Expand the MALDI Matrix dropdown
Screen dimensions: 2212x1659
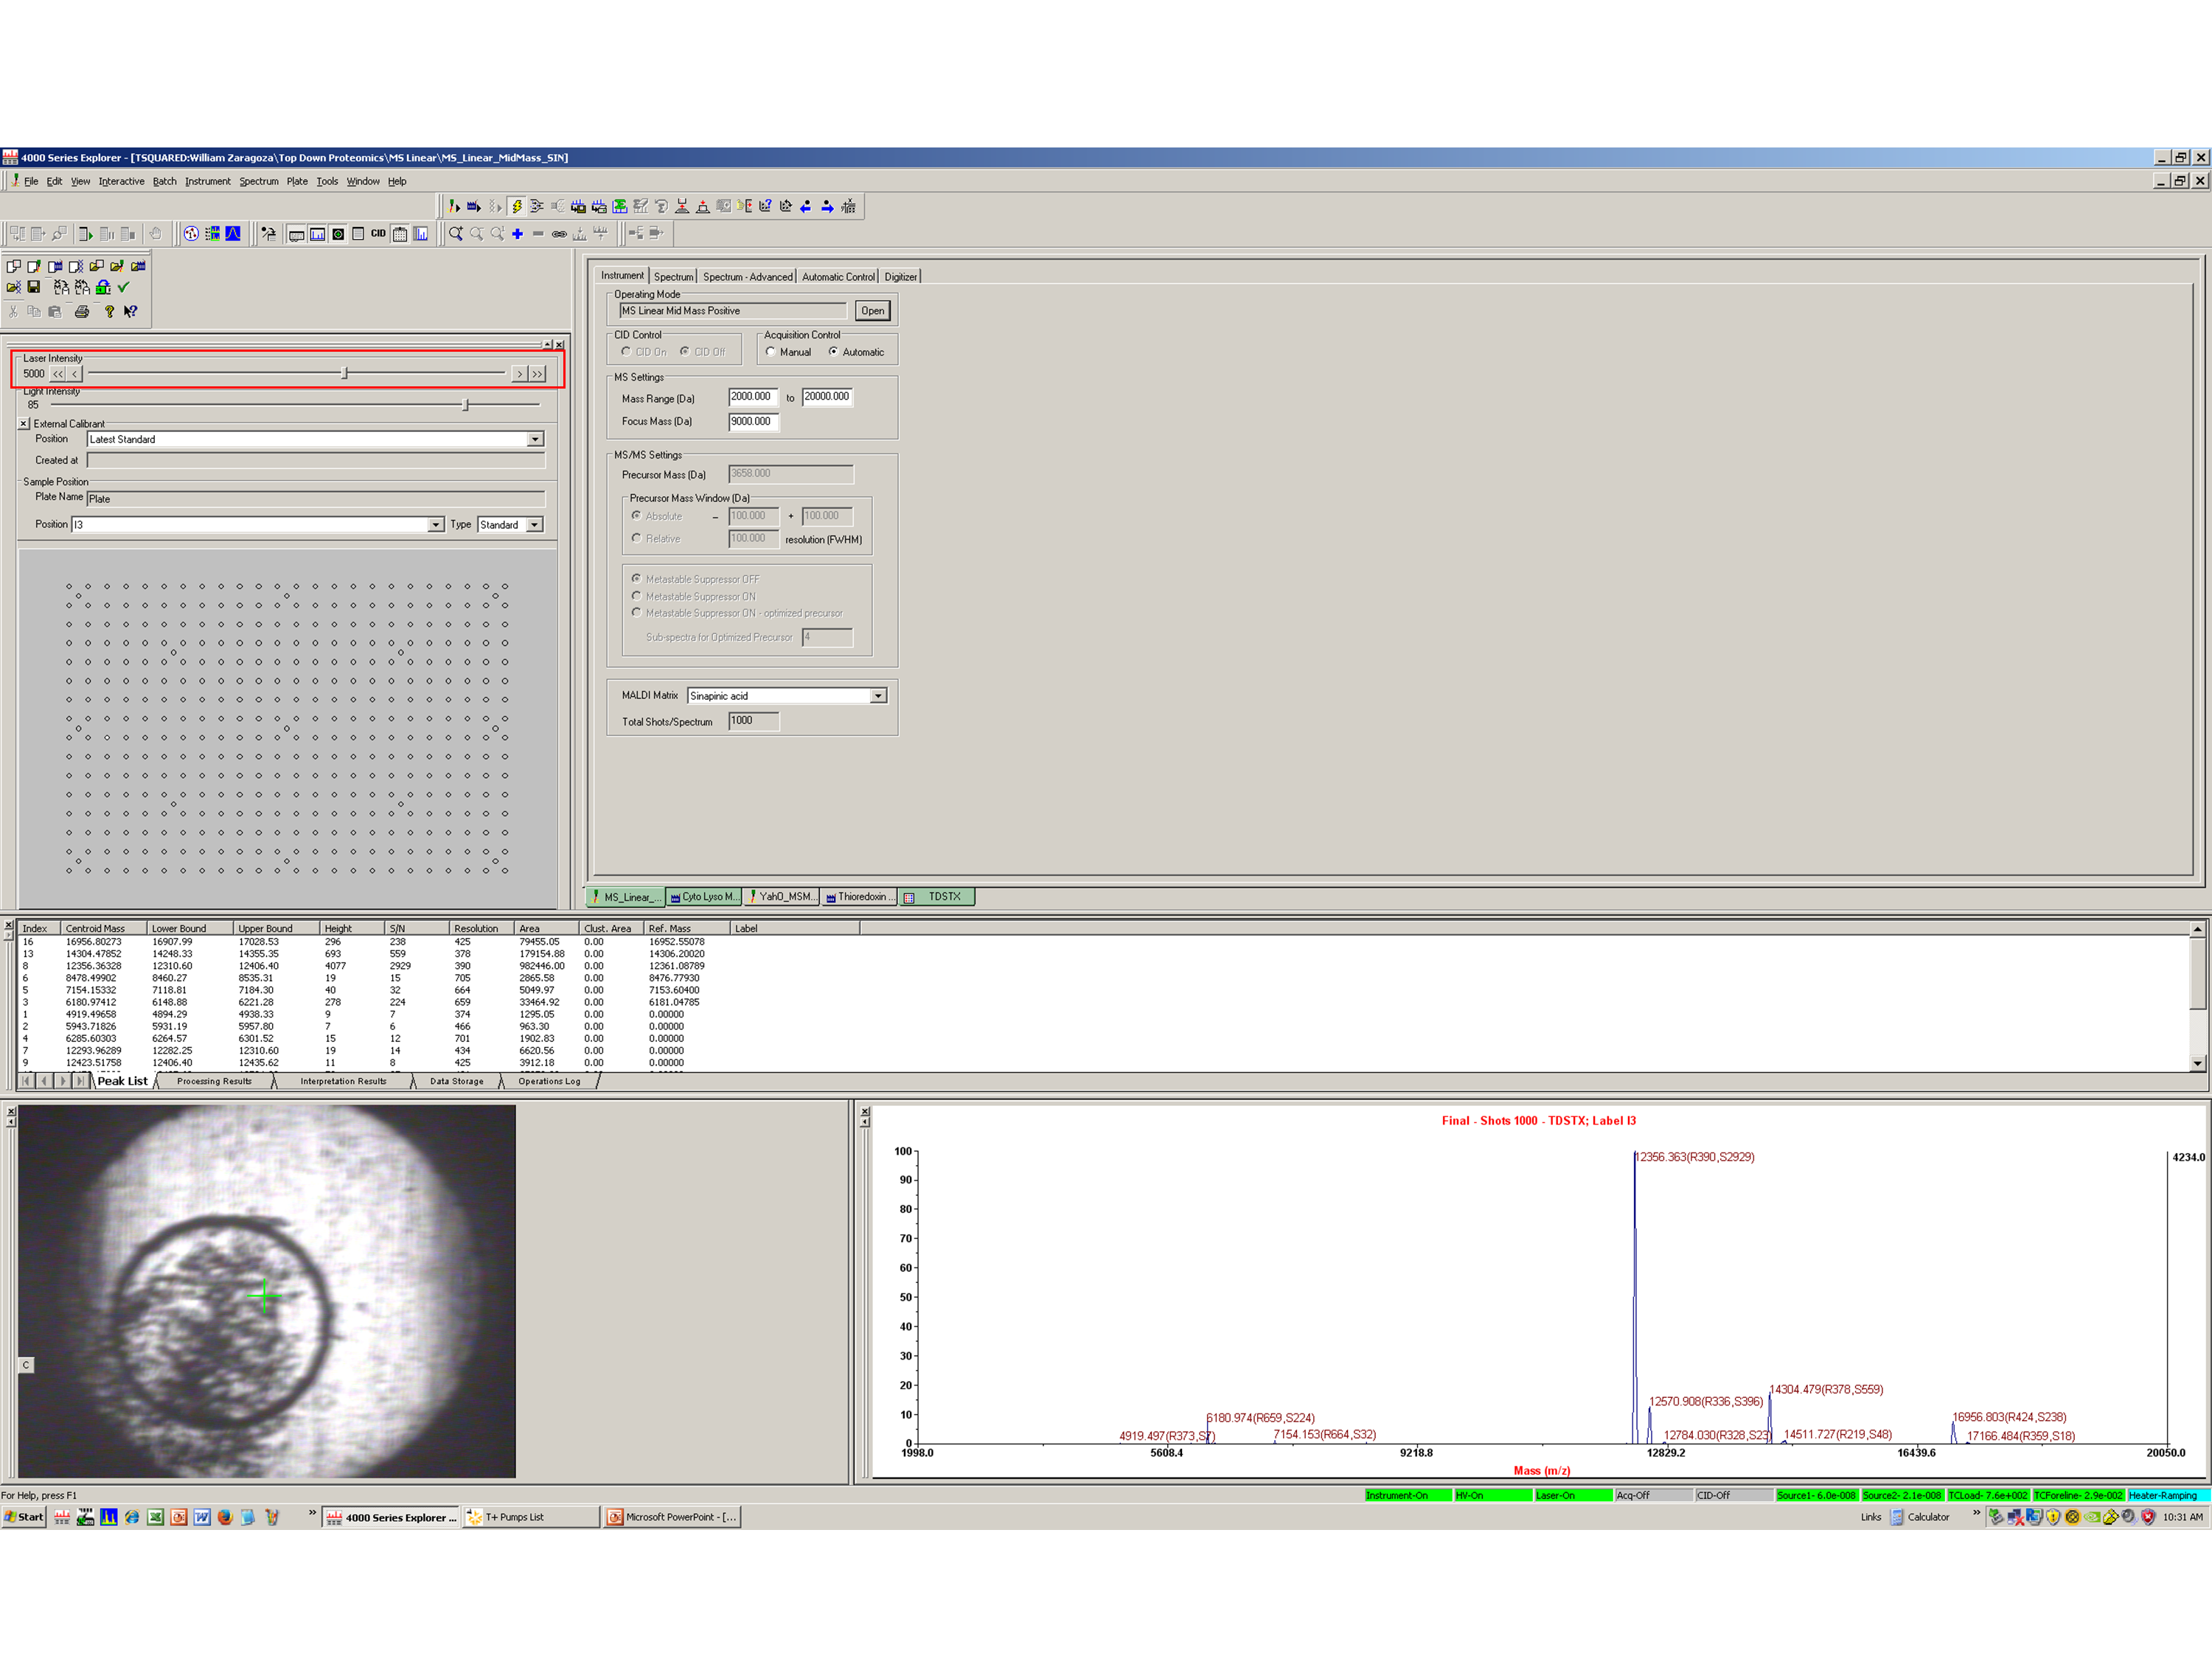pyautogui.click(x=878, y=696)
